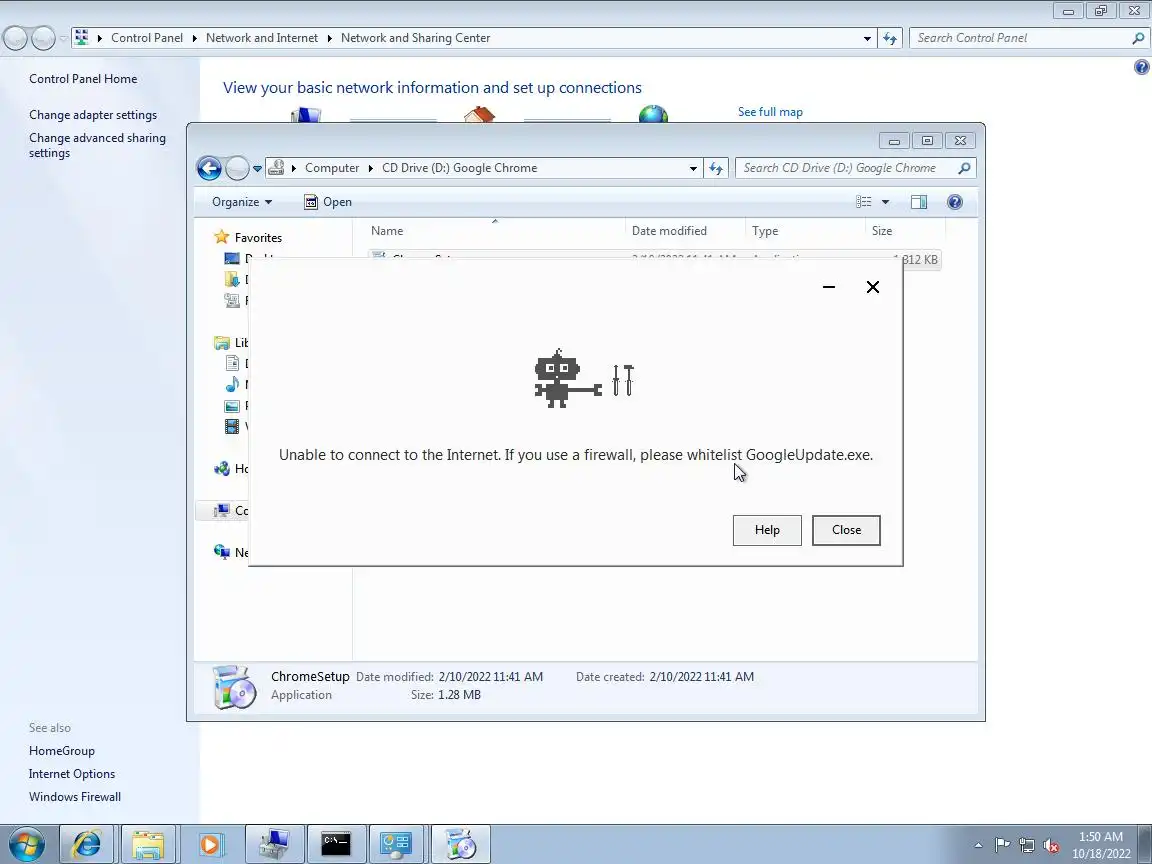Screen dimensions: 1152x864
Task: Click the Network icon in navigation pane
Action: point(221,552)
